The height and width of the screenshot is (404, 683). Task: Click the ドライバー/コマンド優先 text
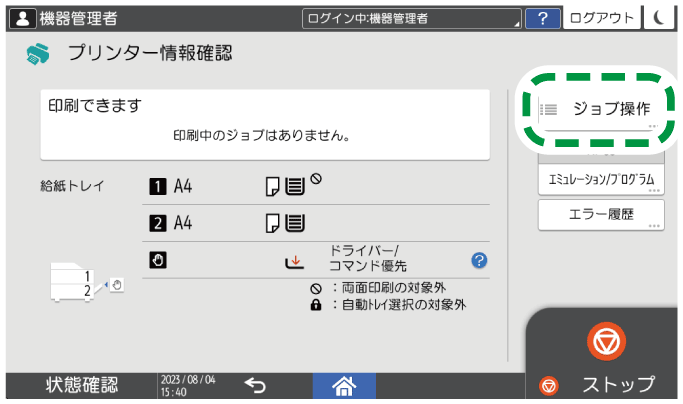(368, 258)
